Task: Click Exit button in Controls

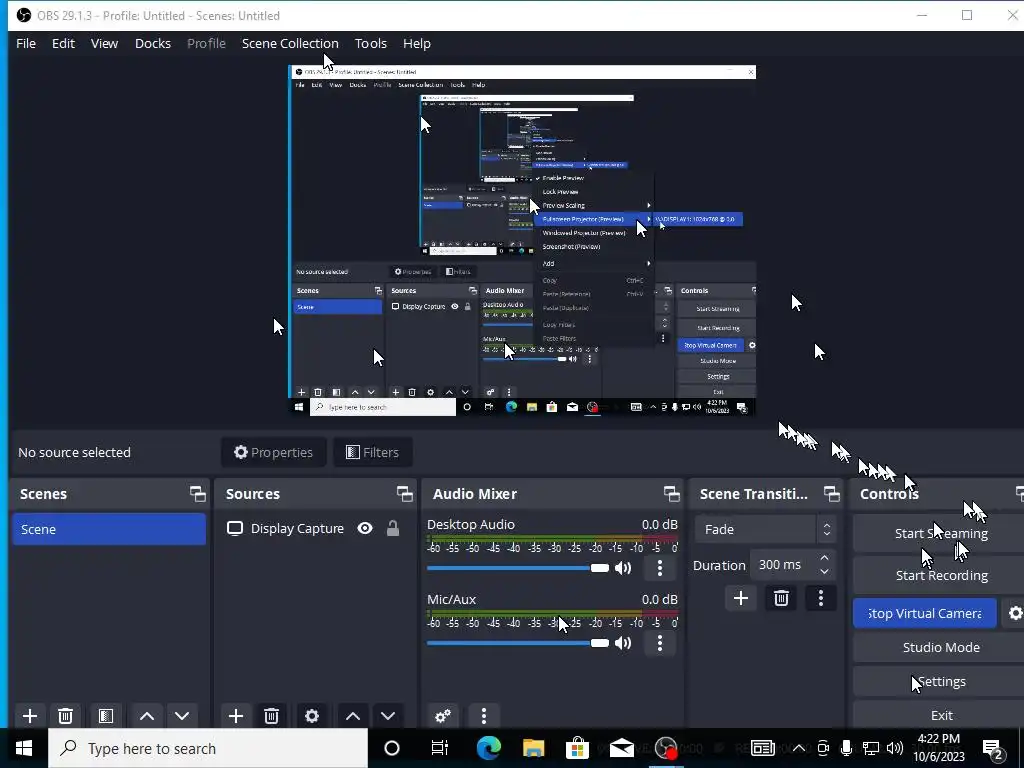Action: (x=941, y=715)
